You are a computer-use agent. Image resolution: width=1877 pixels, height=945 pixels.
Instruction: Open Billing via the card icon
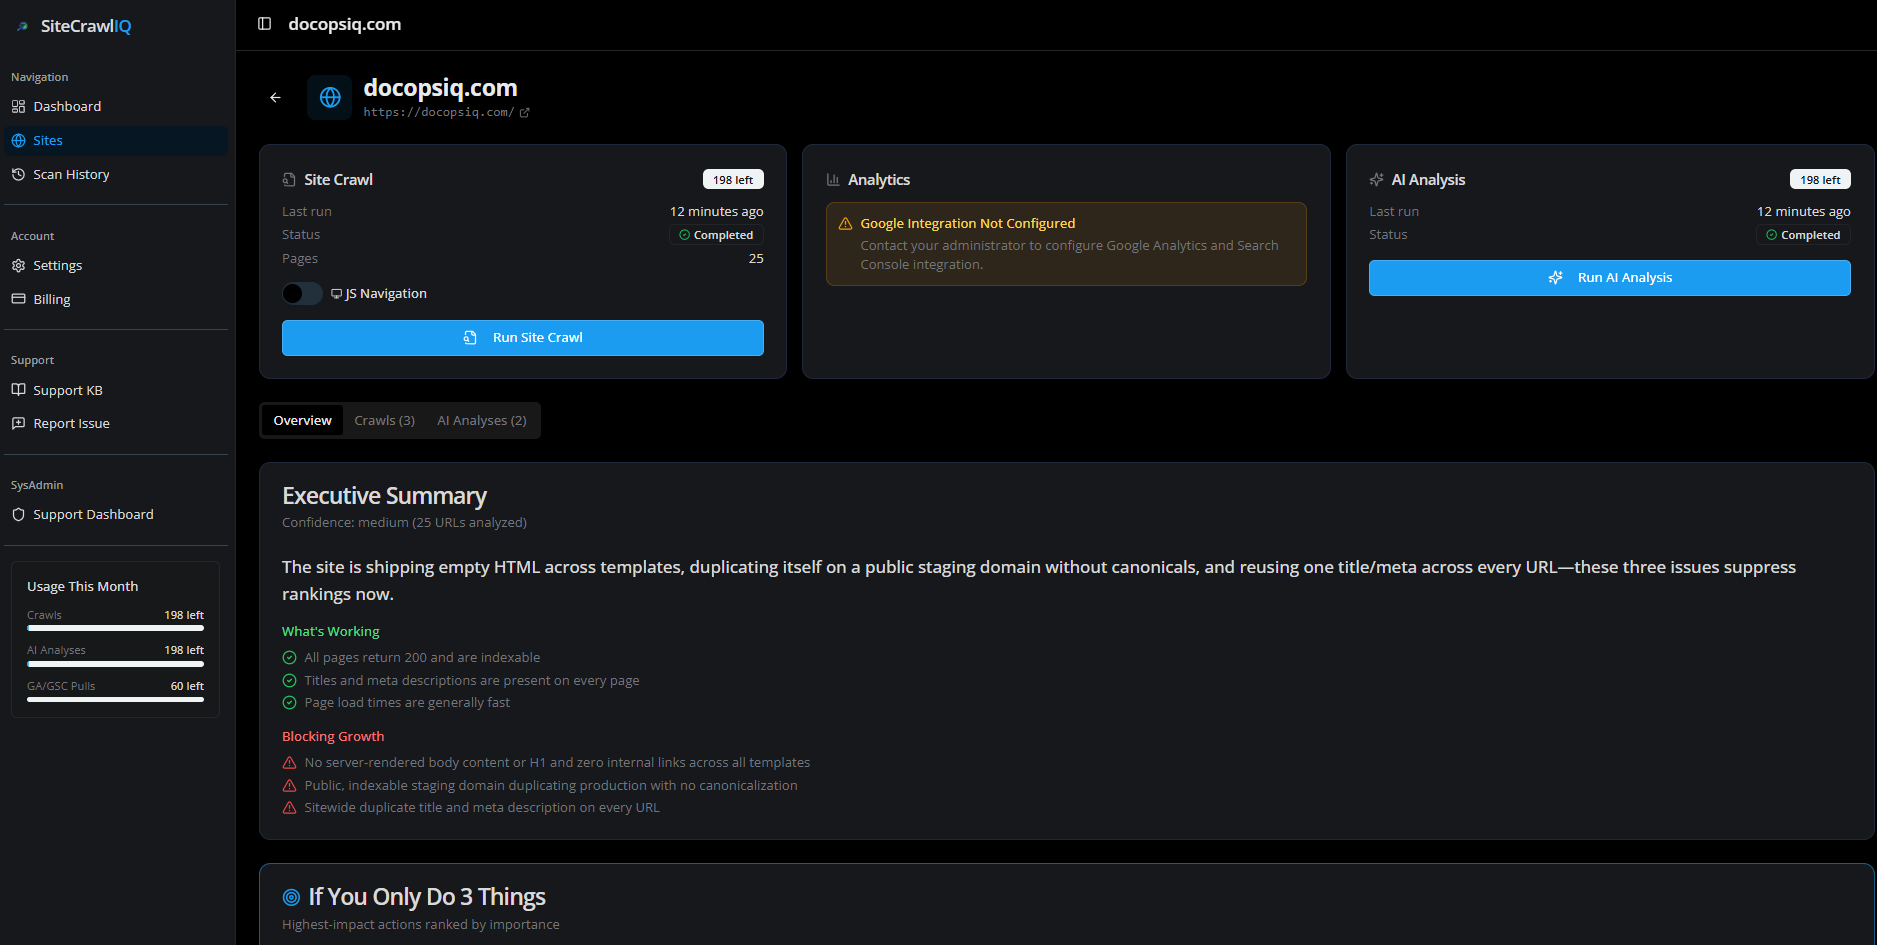pos(18,299)
